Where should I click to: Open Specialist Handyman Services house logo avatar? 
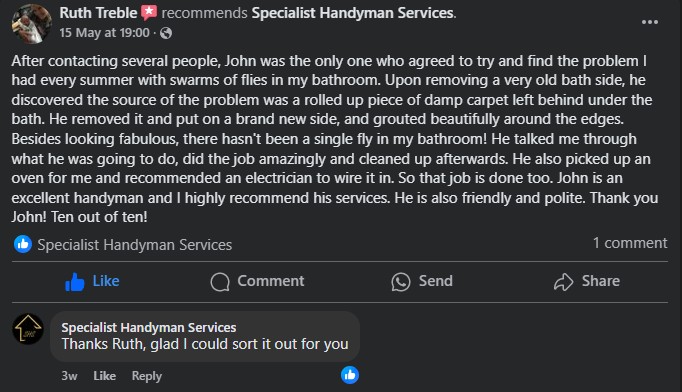tap(28, 329)
